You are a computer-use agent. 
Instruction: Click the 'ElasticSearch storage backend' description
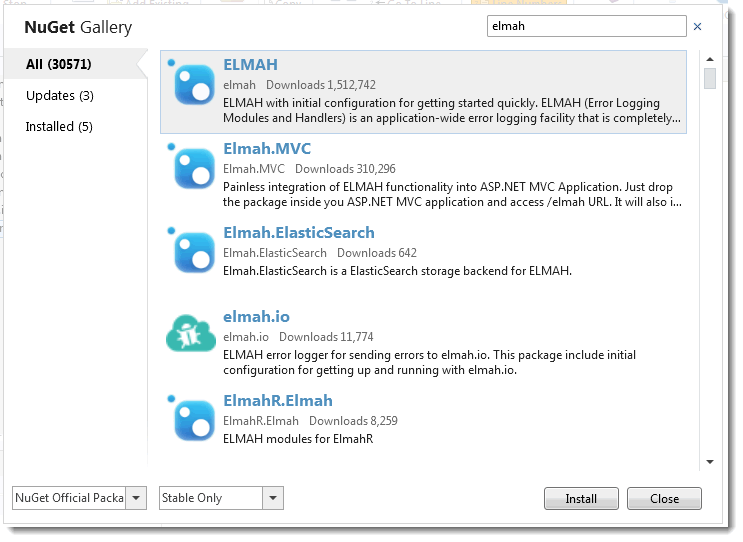[398, 271]
